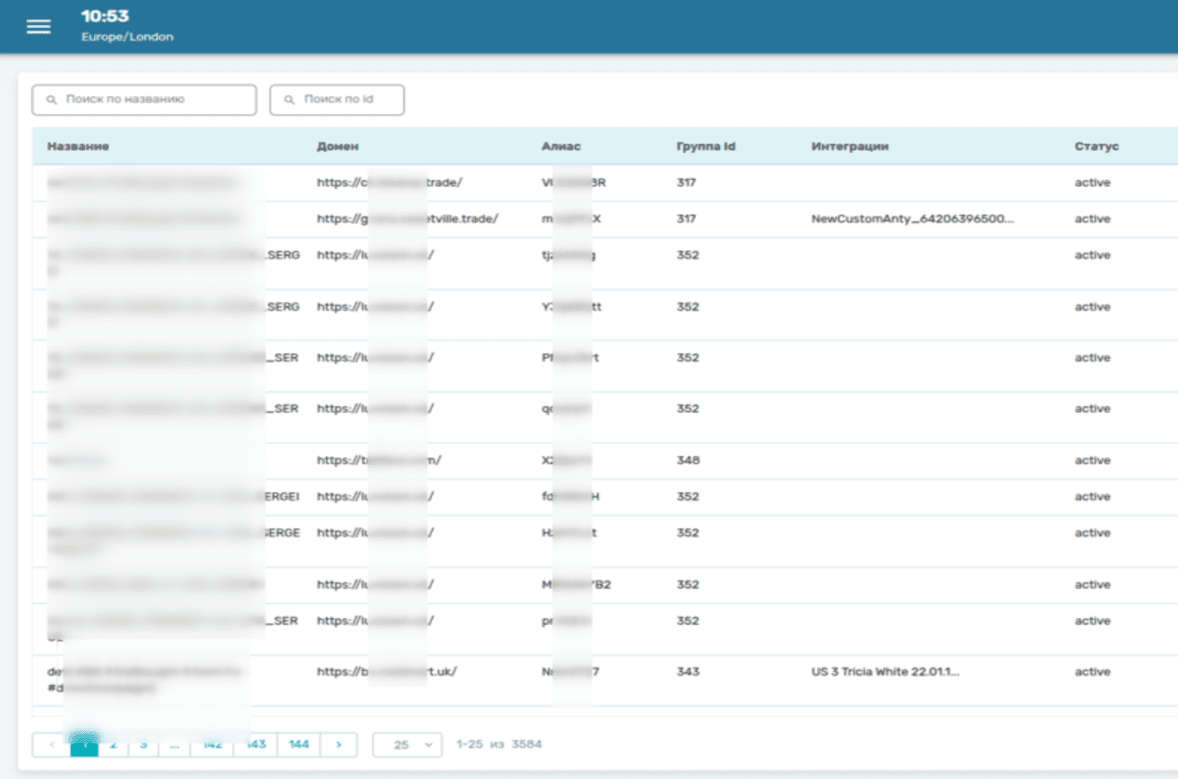Select page 2 in pagination
The image size is (1178, 779).
(113, 745)
